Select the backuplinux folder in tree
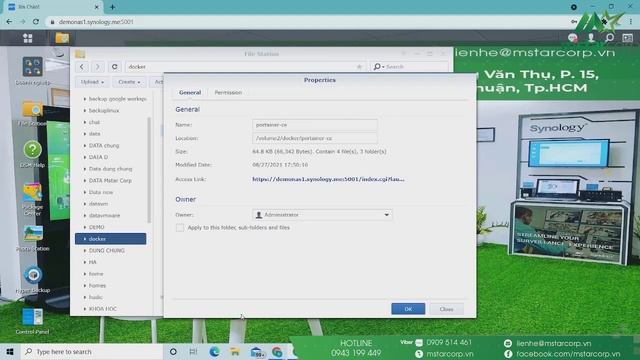 point(104,111)
